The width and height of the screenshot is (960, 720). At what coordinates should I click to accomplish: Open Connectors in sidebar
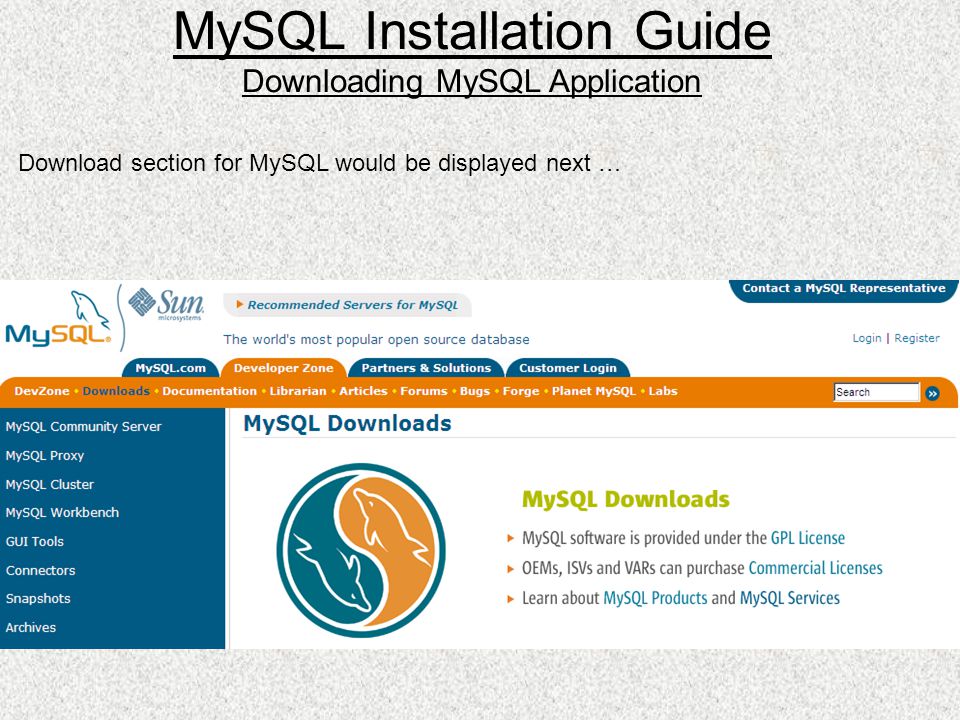[40, 570]
